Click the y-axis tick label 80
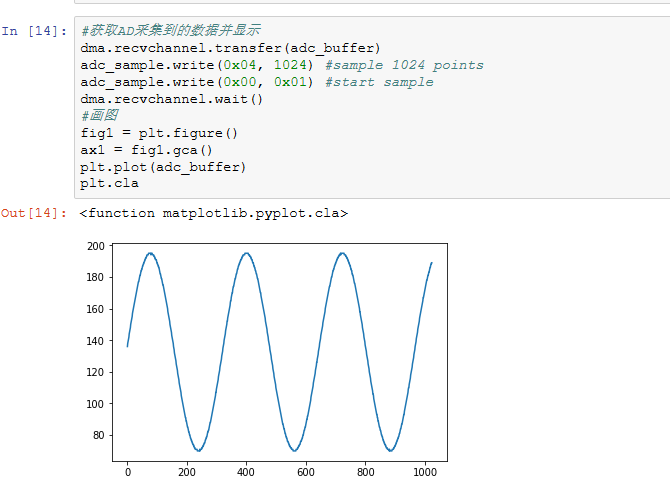 [x=99, y=435]
